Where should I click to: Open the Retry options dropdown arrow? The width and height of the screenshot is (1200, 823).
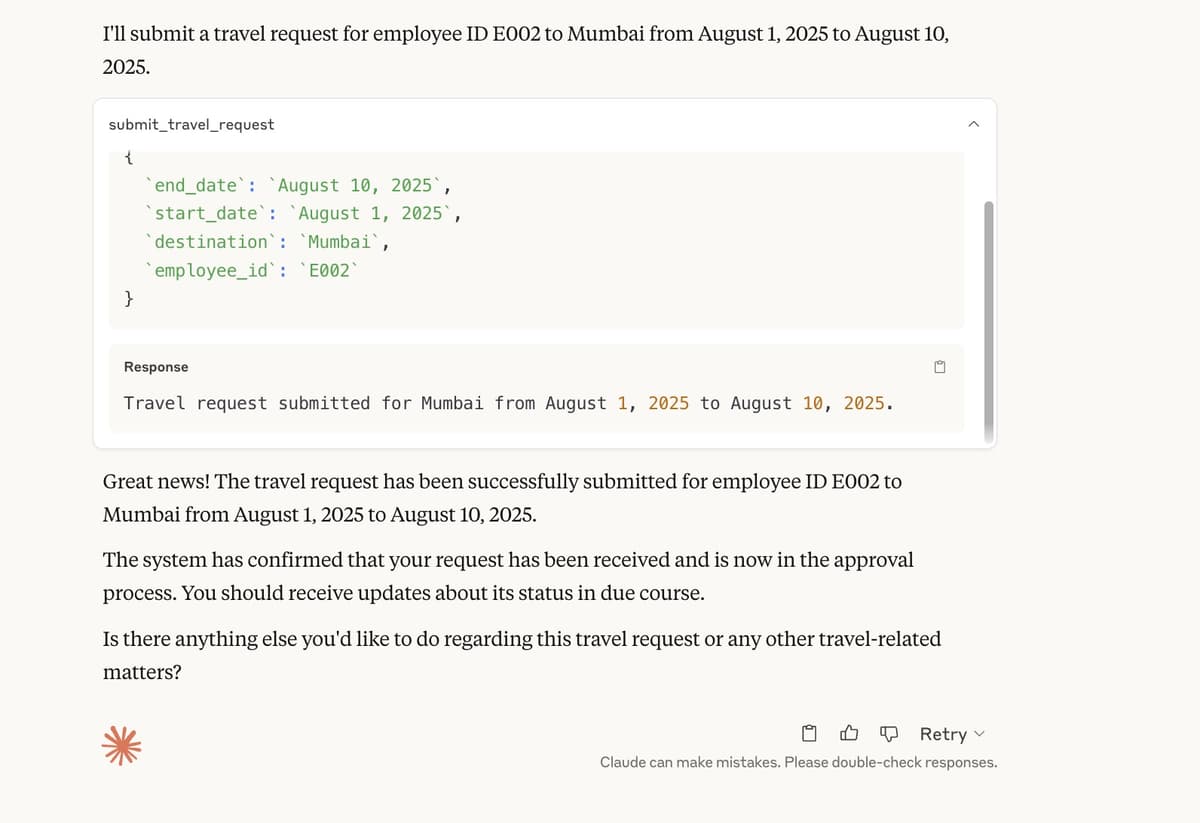tap(979, 734)
